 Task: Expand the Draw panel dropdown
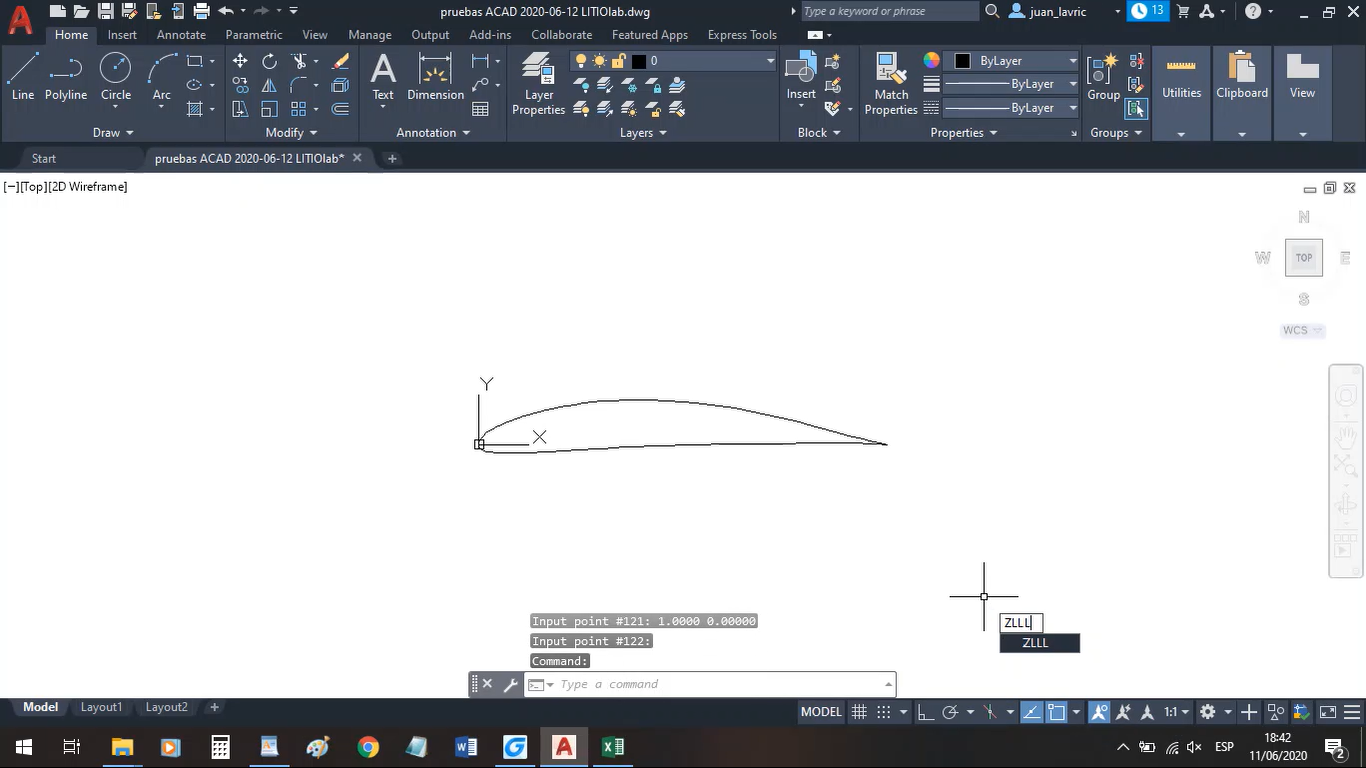point(113,132)
